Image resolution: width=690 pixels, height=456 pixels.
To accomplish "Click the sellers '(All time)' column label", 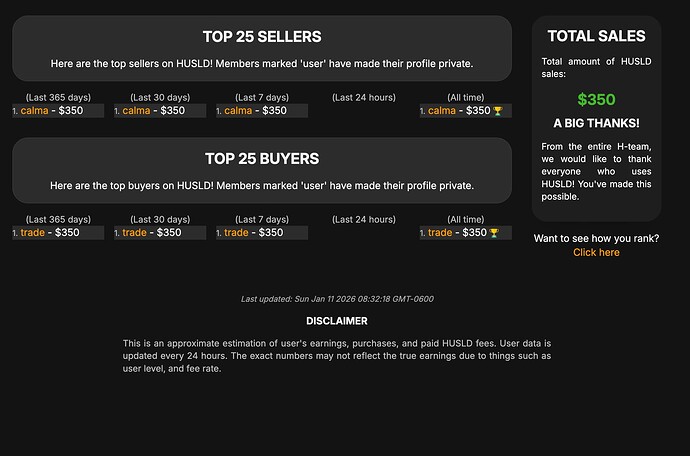I will (x=466, y=98).
